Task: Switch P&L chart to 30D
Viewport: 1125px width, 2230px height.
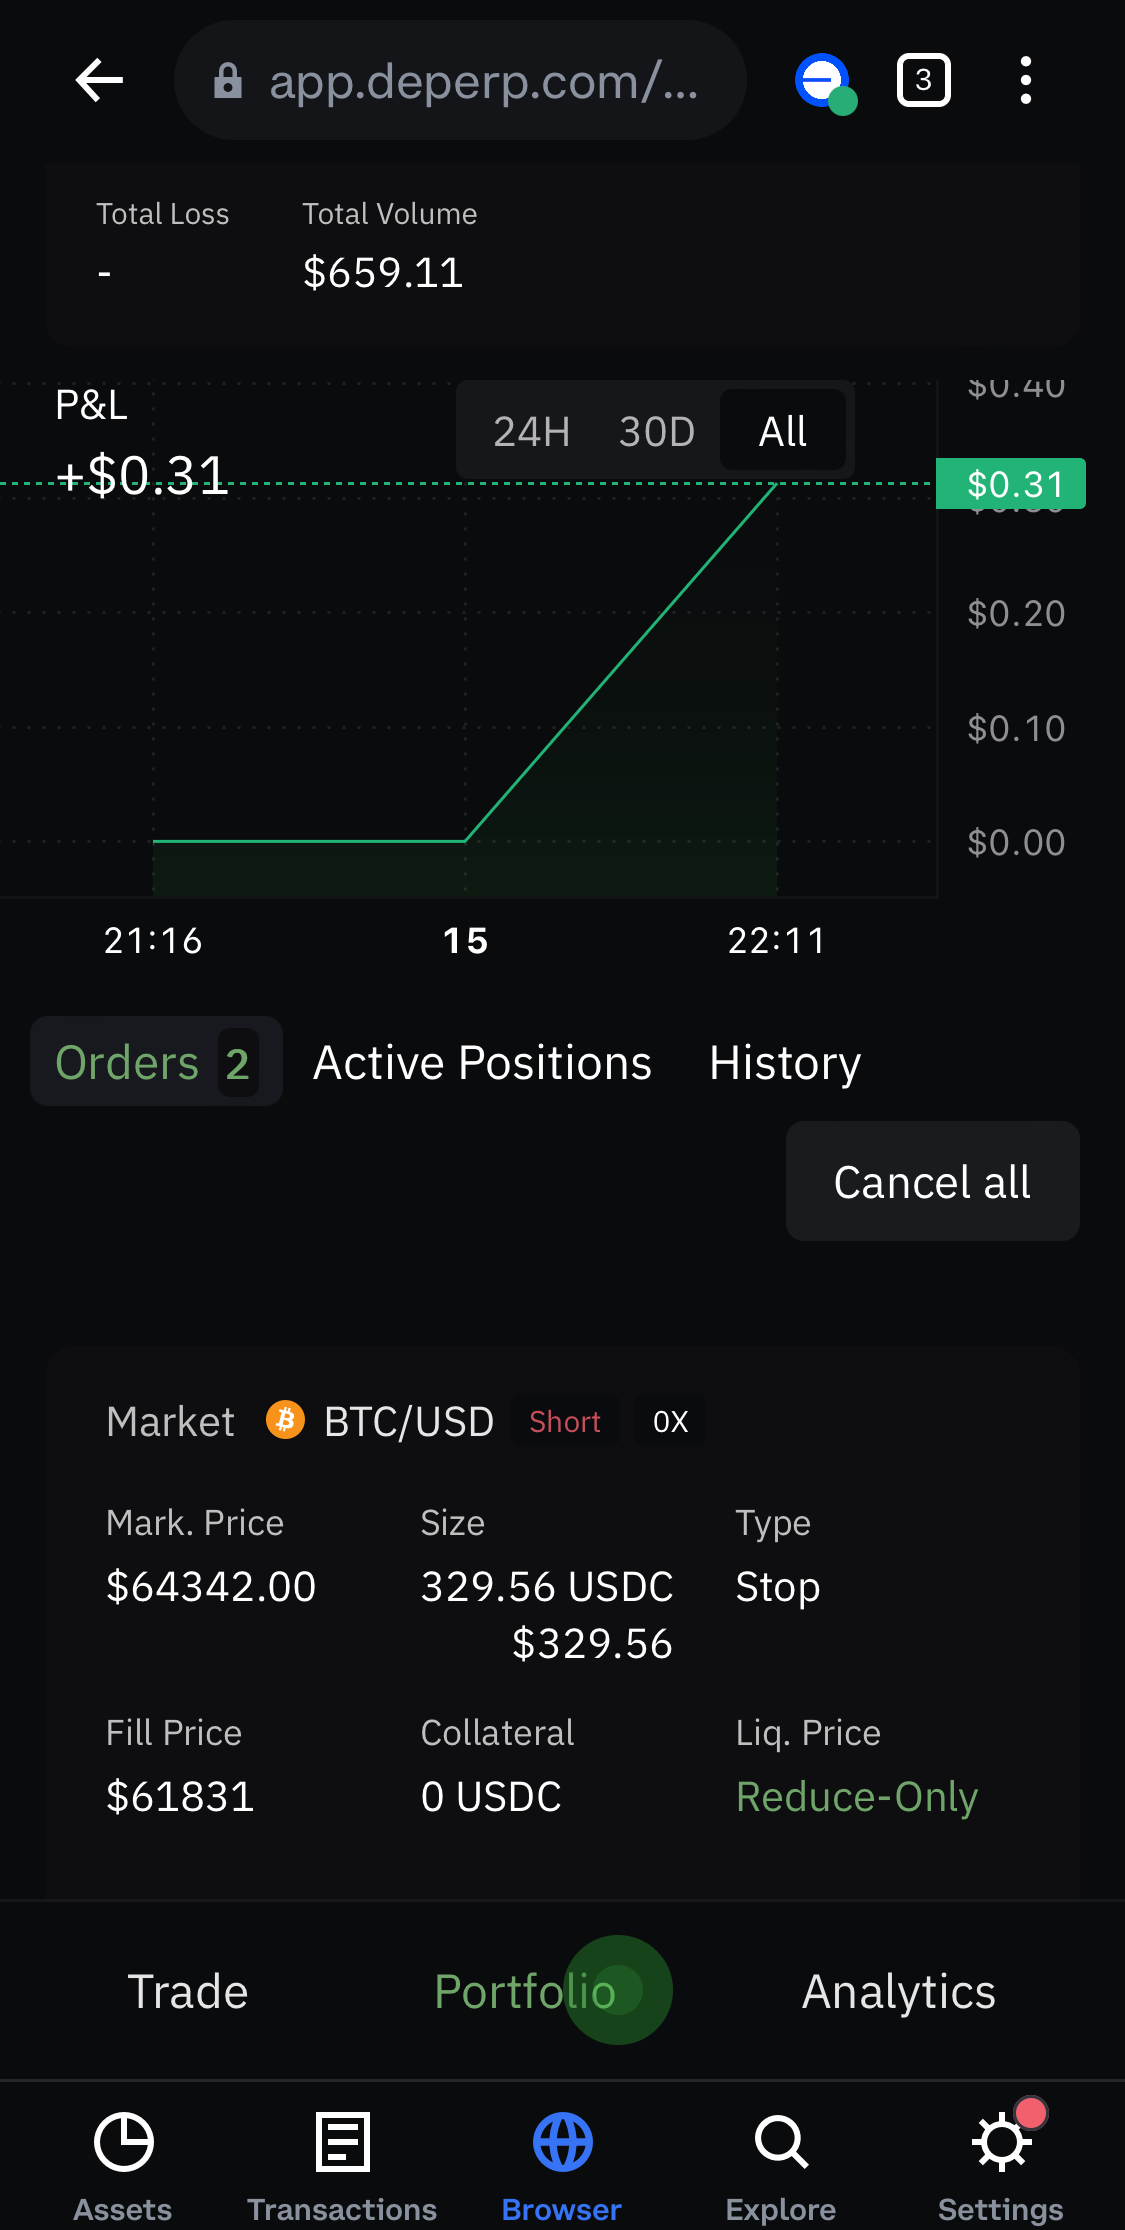Action: pyautogui.click(x=656, y=431)
